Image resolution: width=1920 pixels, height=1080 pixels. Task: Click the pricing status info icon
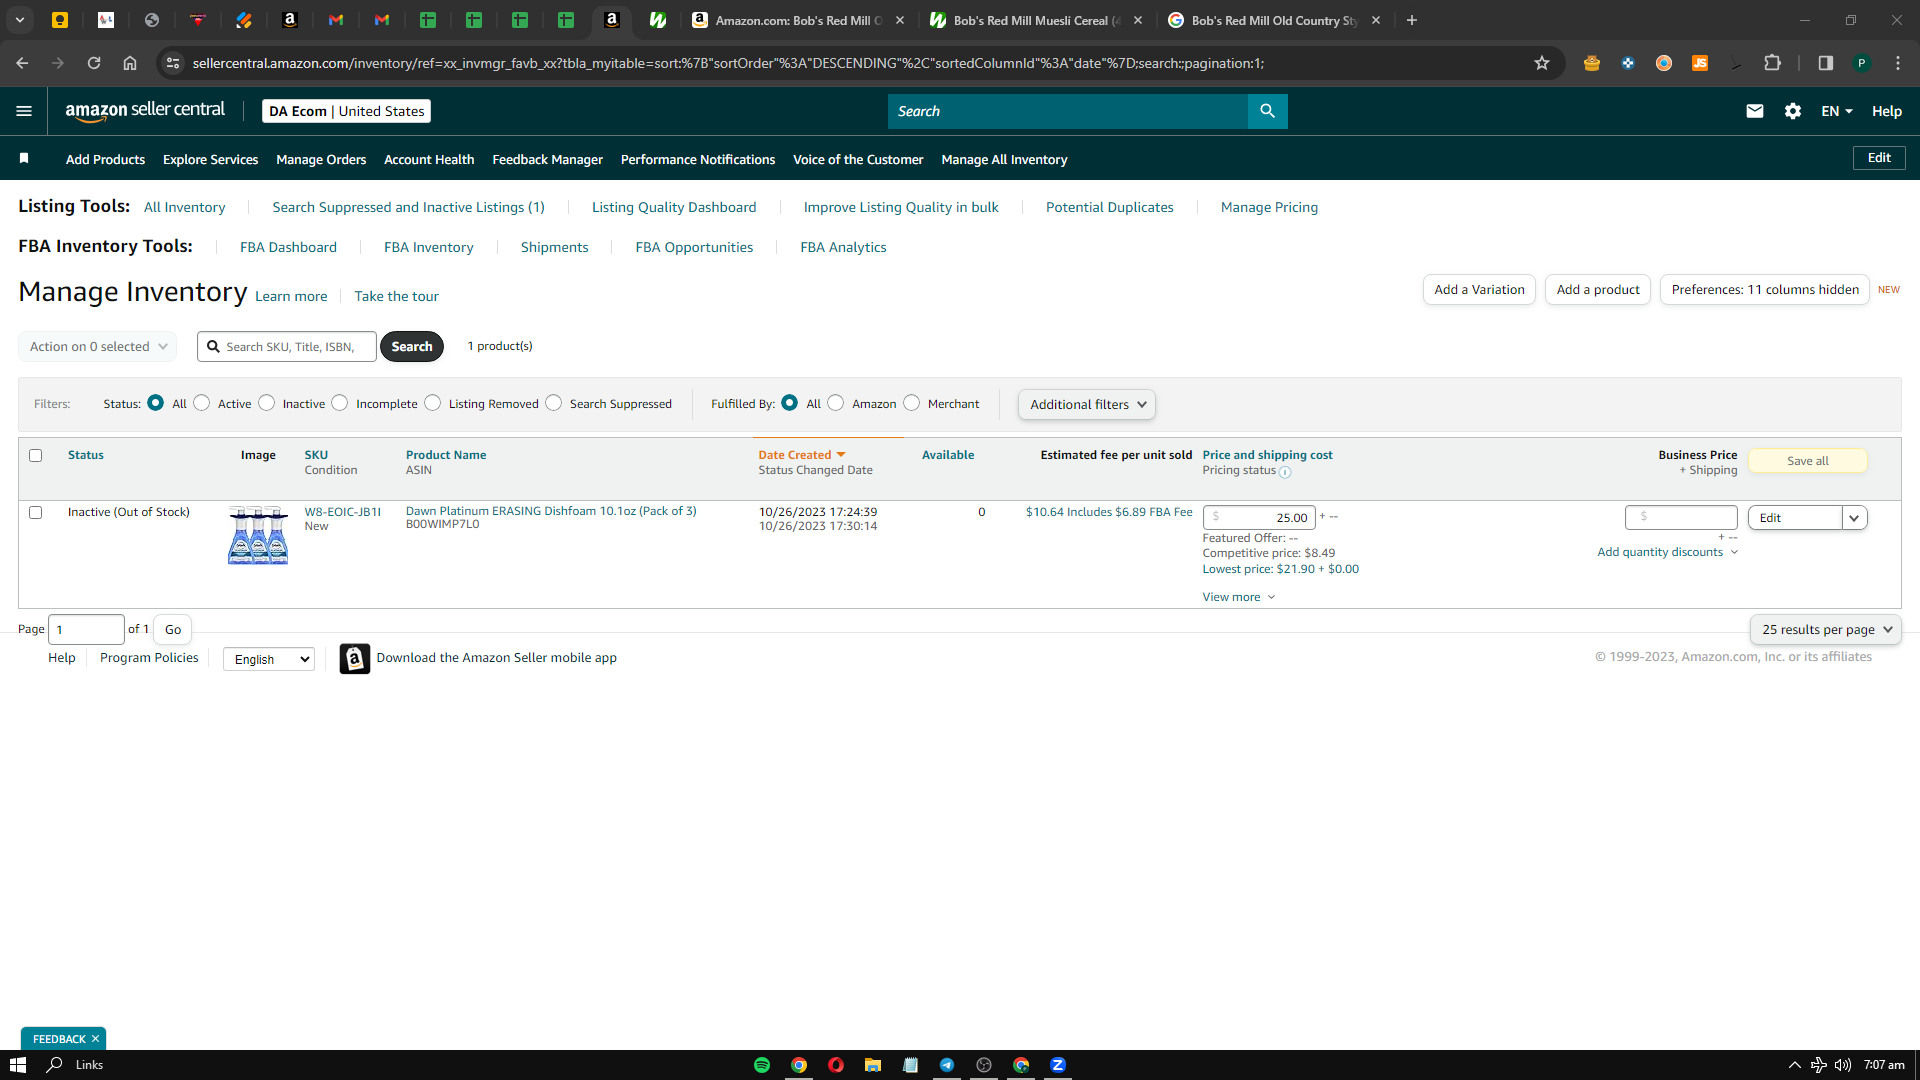[x=1285, y=472]
